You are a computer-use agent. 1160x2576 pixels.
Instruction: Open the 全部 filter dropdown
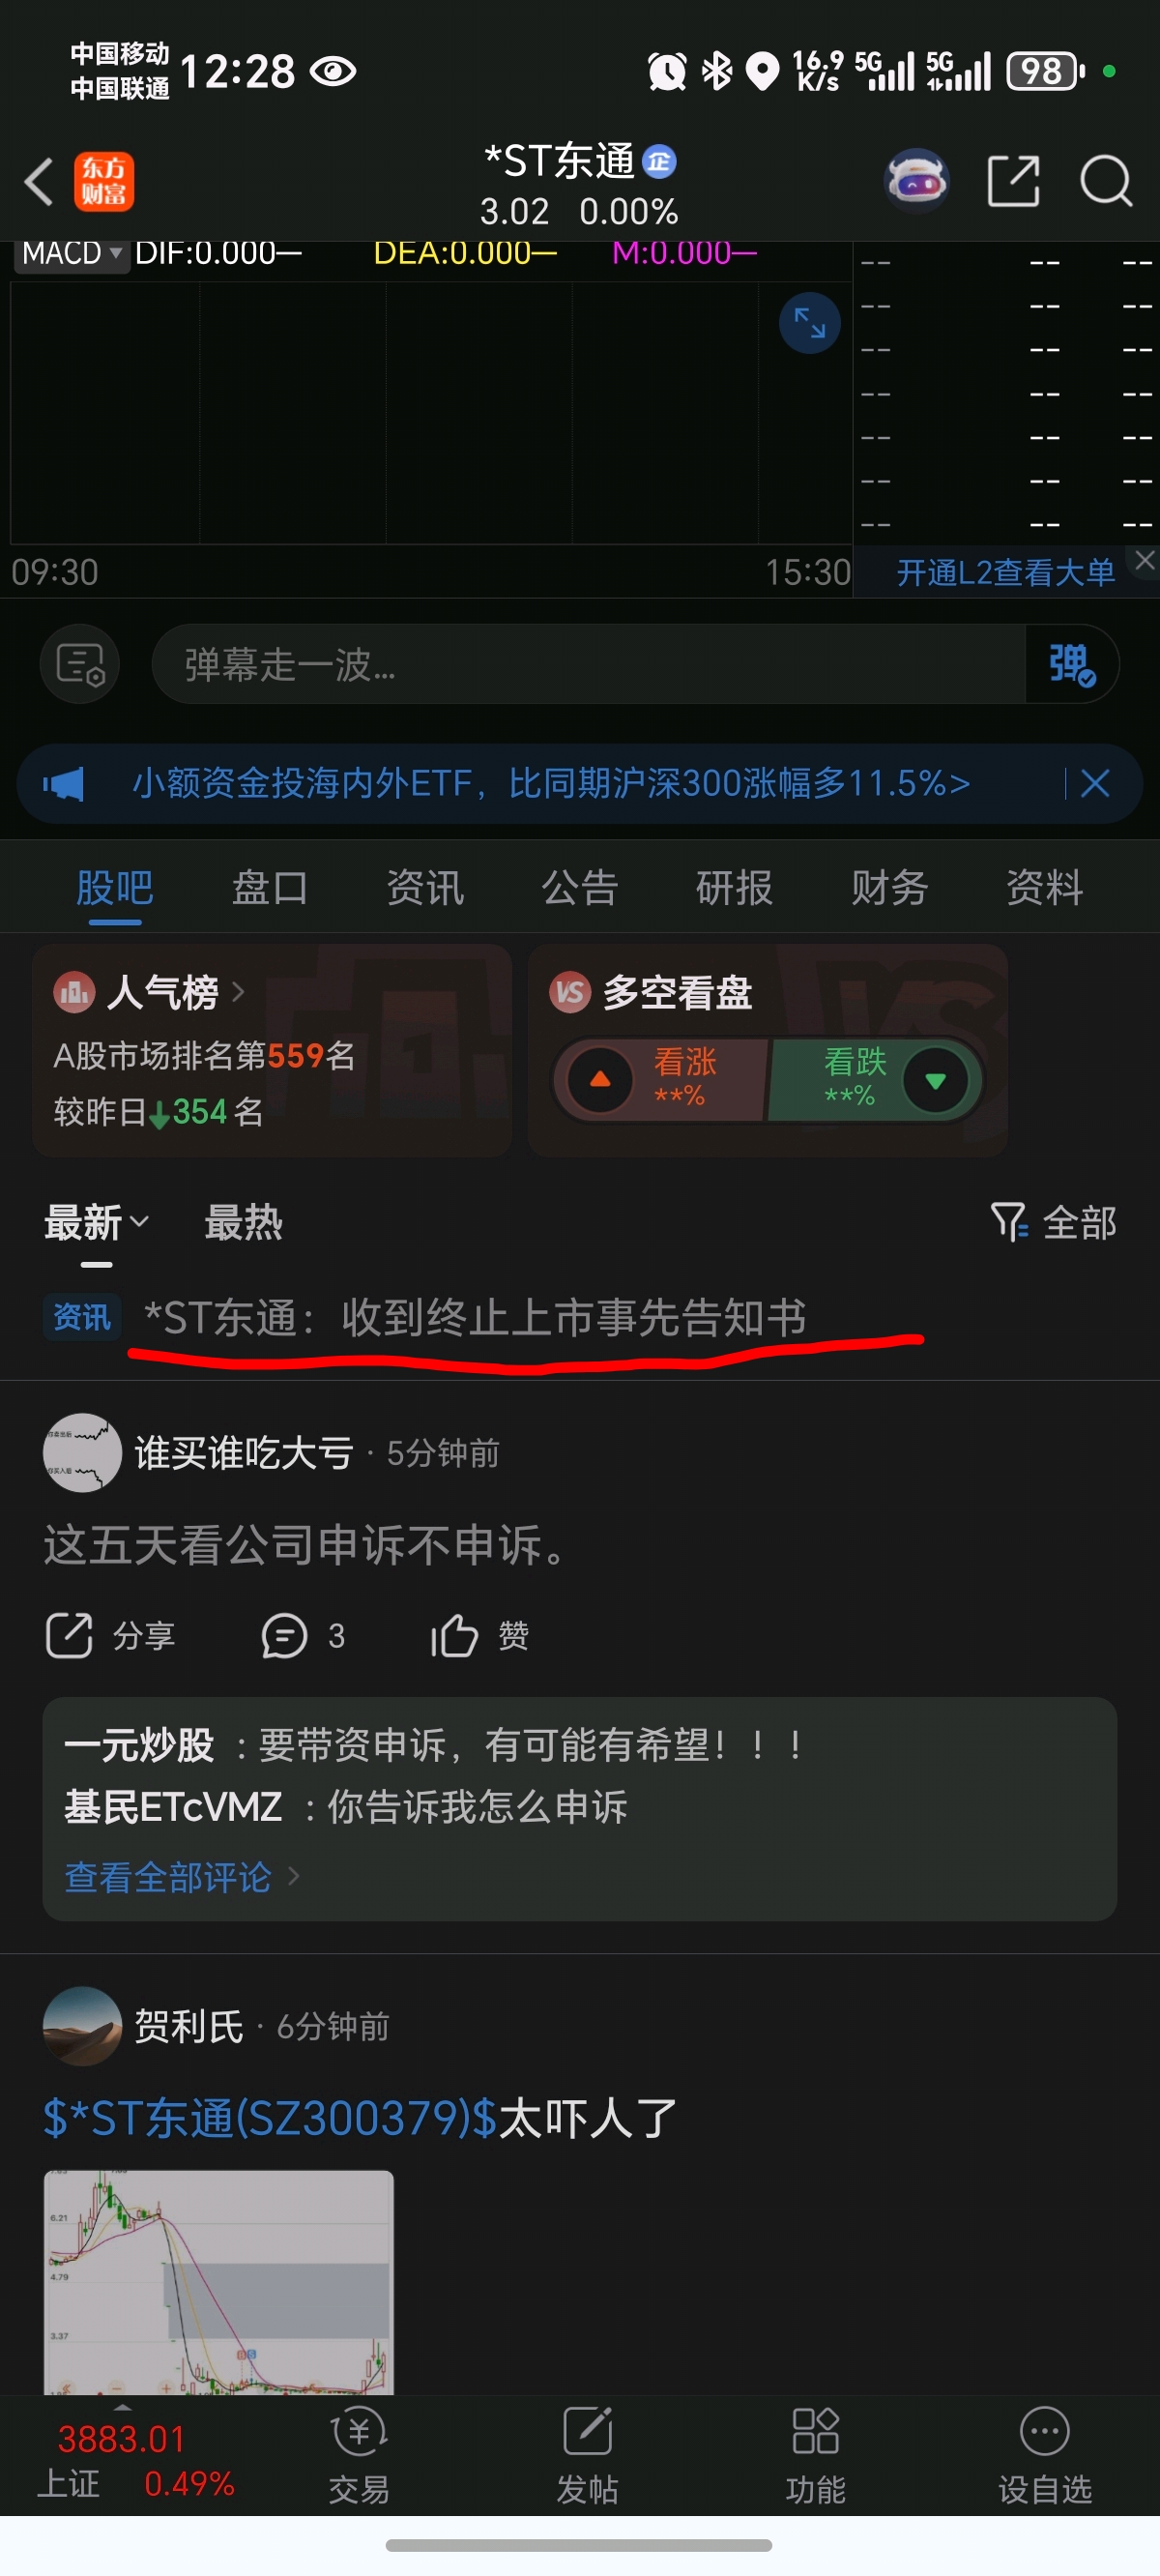pos(1053,1222)
